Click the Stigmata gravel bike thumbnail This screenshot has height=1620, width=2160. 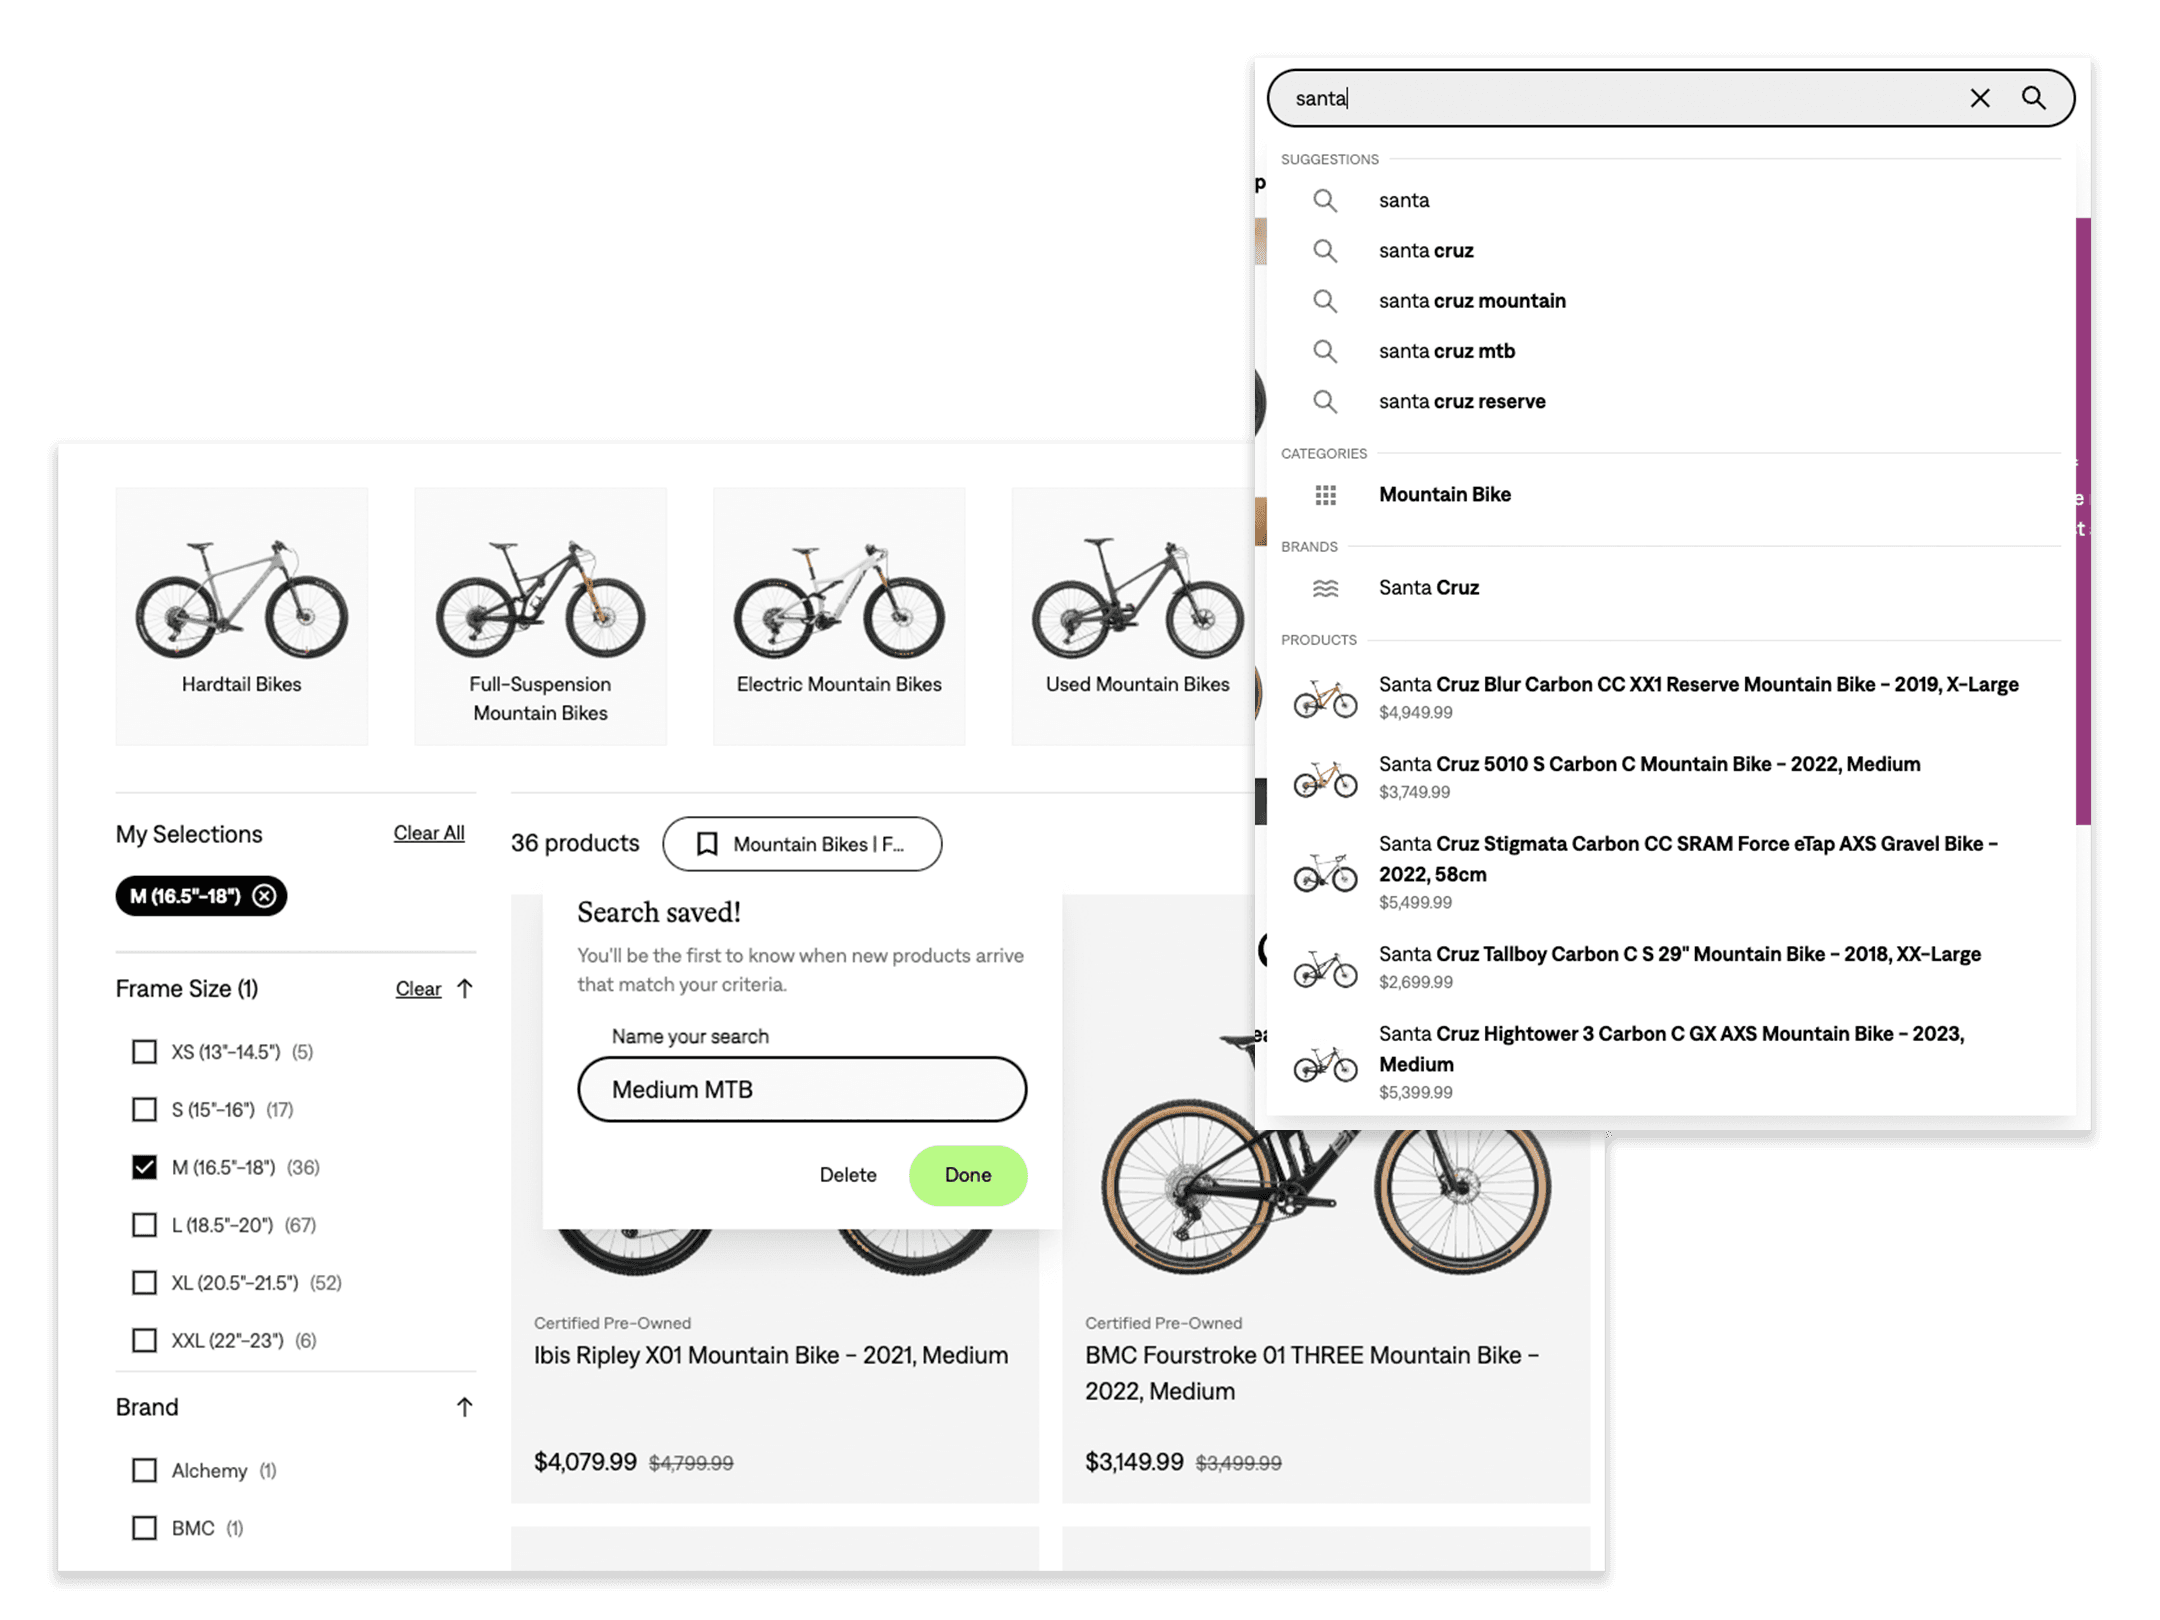point(1325,872)
